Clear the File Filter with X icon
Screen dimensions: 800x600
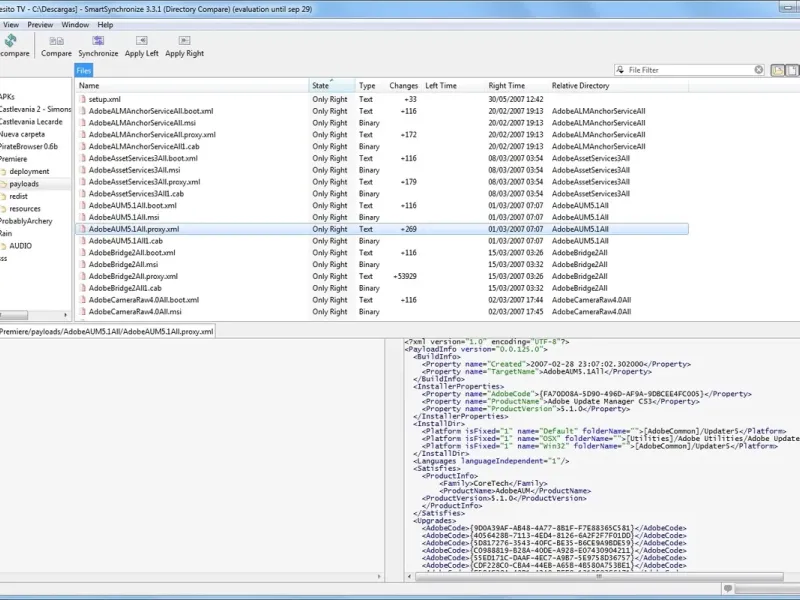(761, 71)
